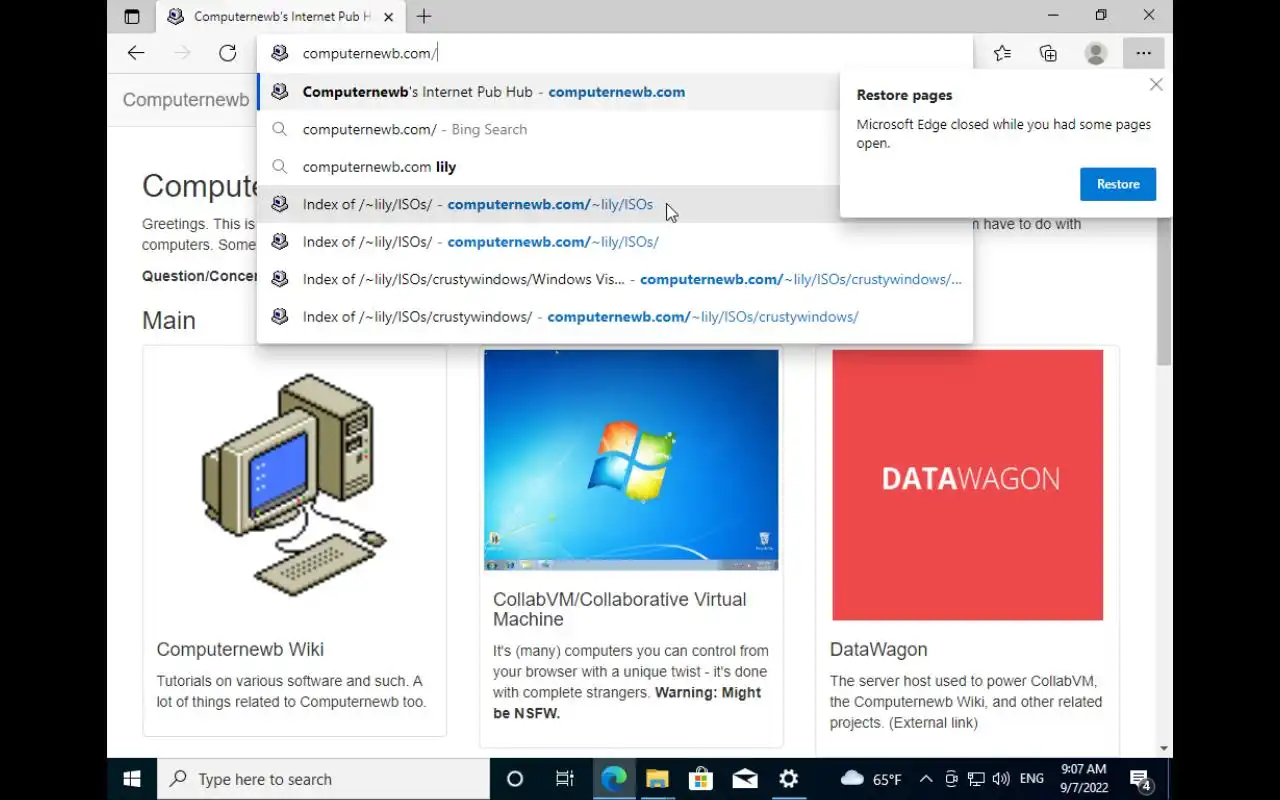Click the pixel computer thumbnail image
The width and height of the screenshot is (1280, 800).
(x=294, y=485)
